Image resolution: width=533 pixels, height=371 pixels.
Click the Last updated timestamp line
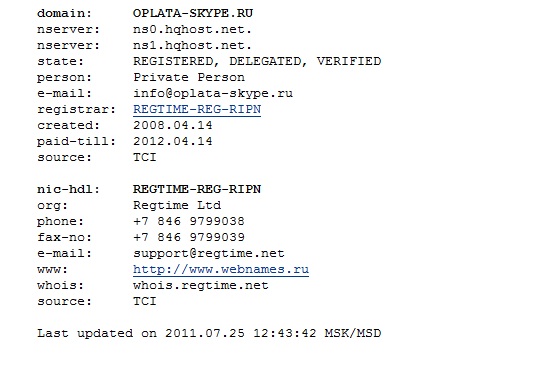point(209,334)
